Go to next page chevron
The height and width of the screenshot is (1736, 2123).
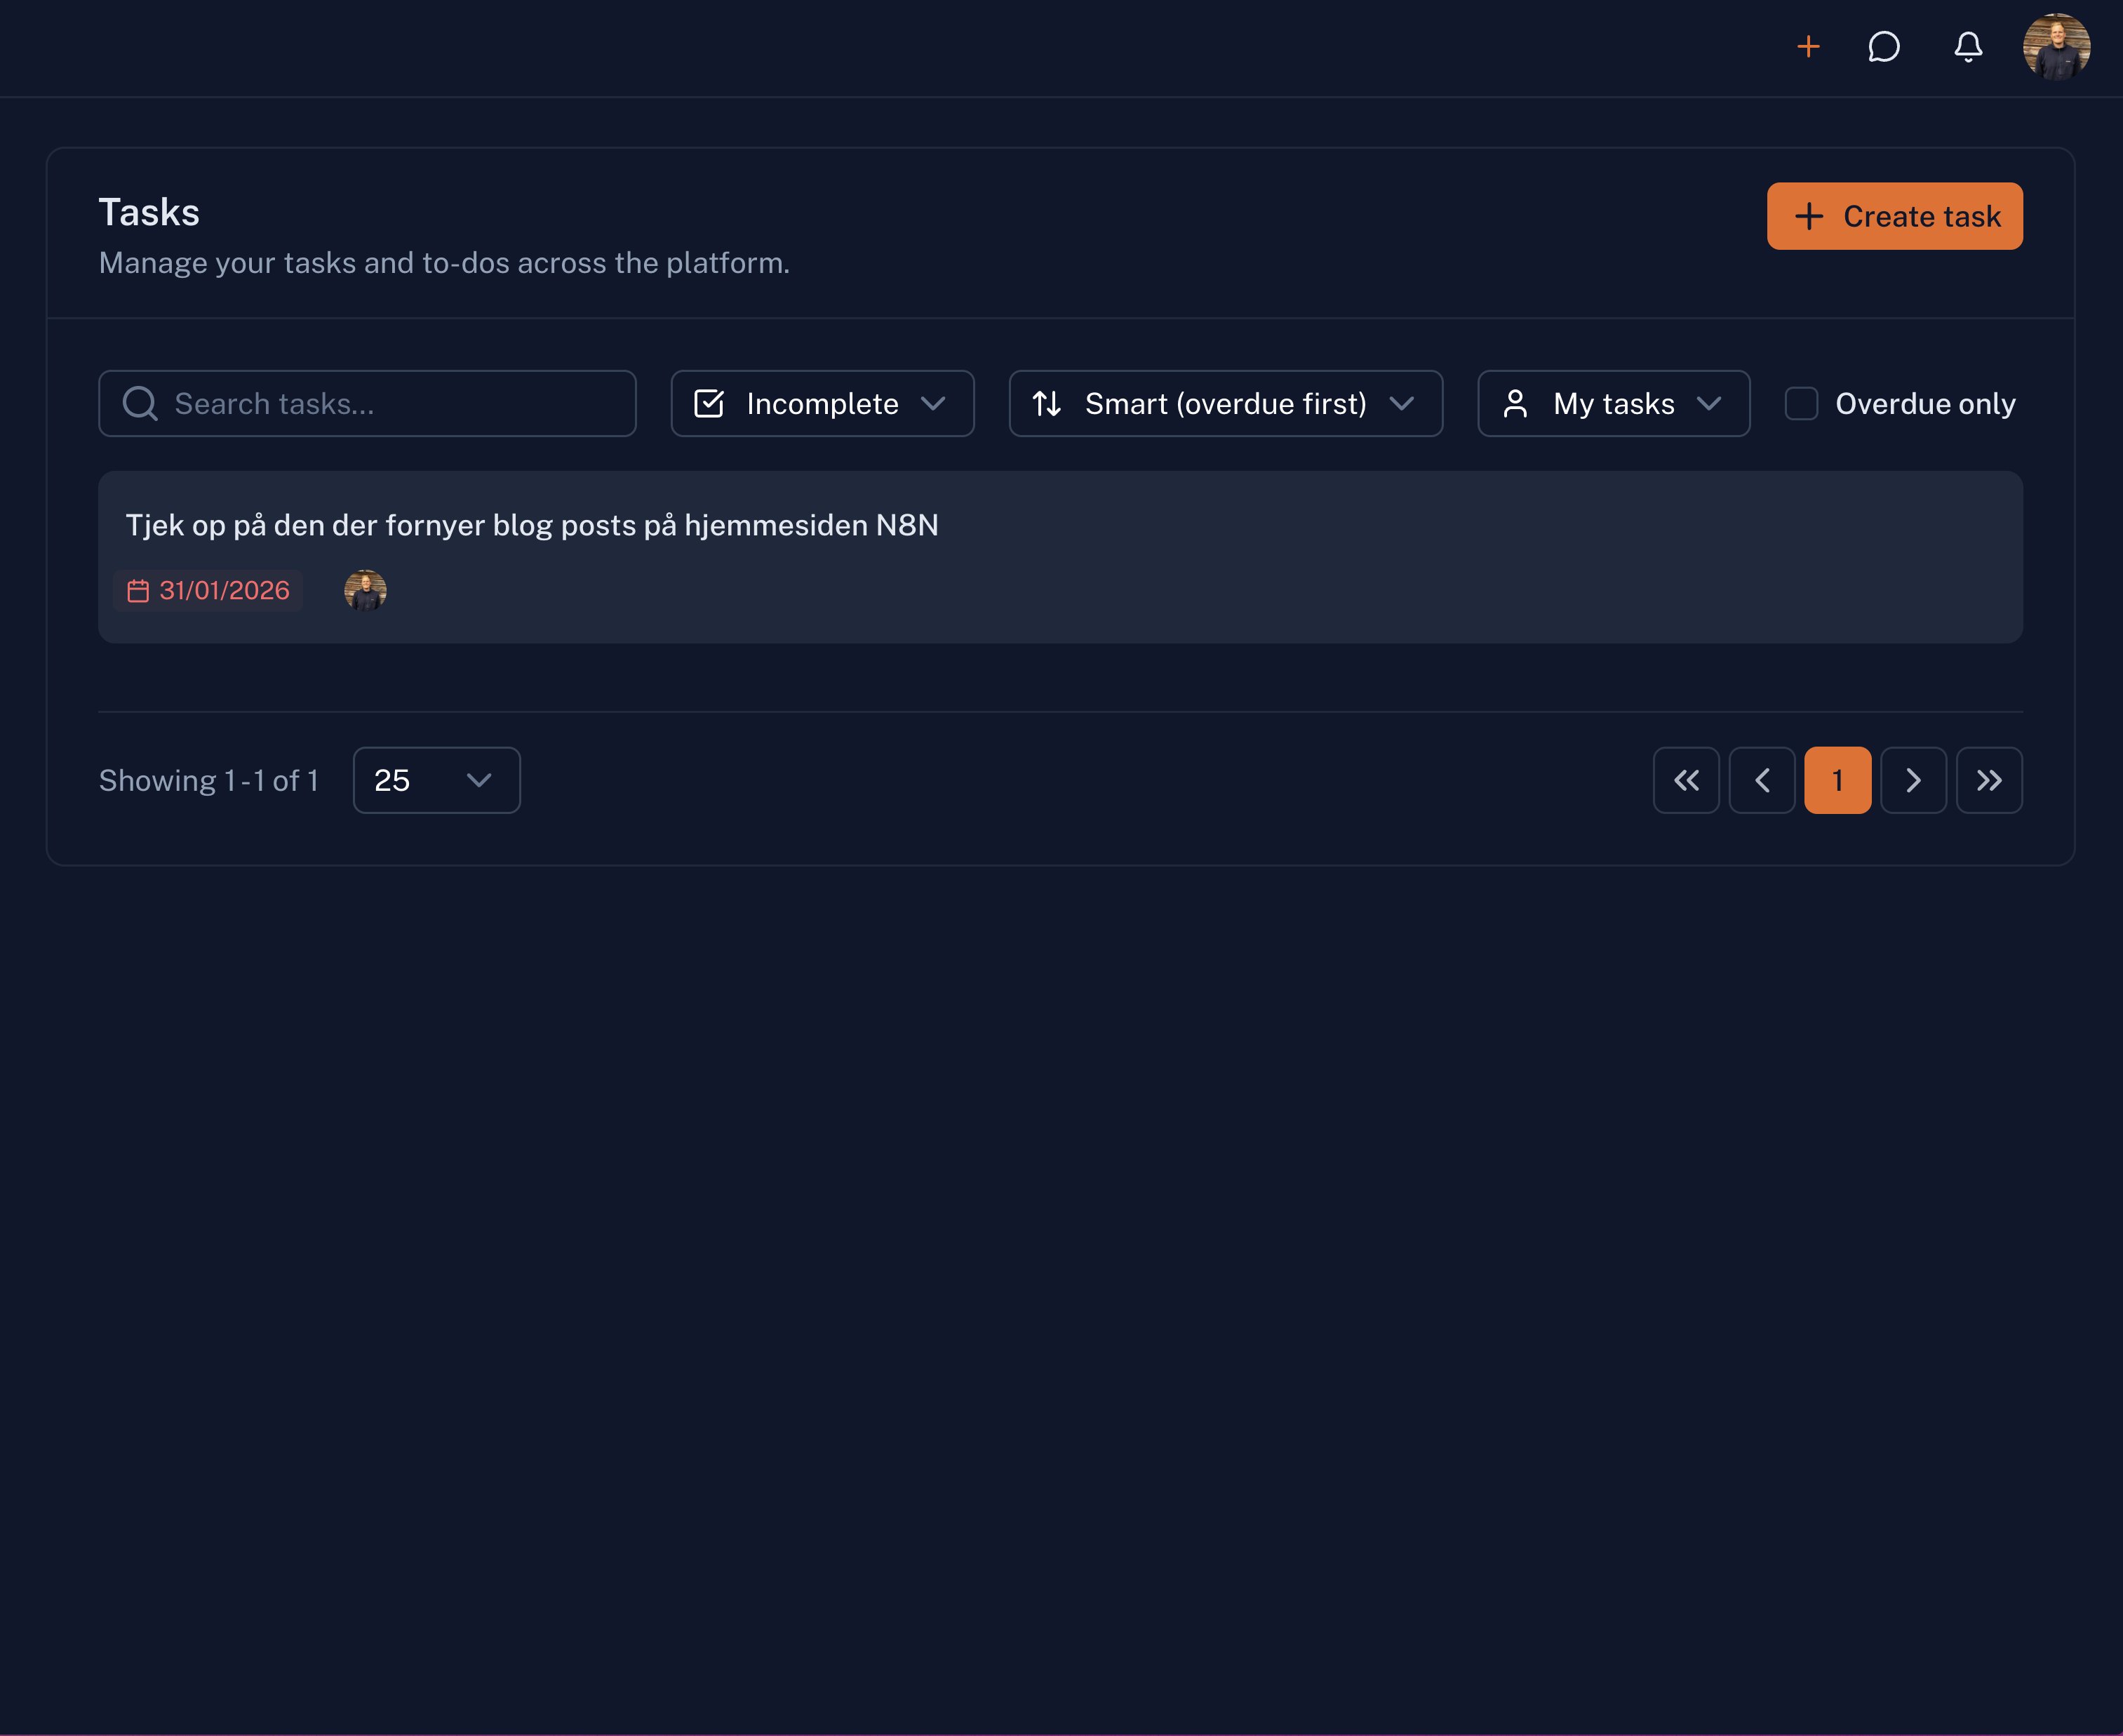(x=1913, y=780)
